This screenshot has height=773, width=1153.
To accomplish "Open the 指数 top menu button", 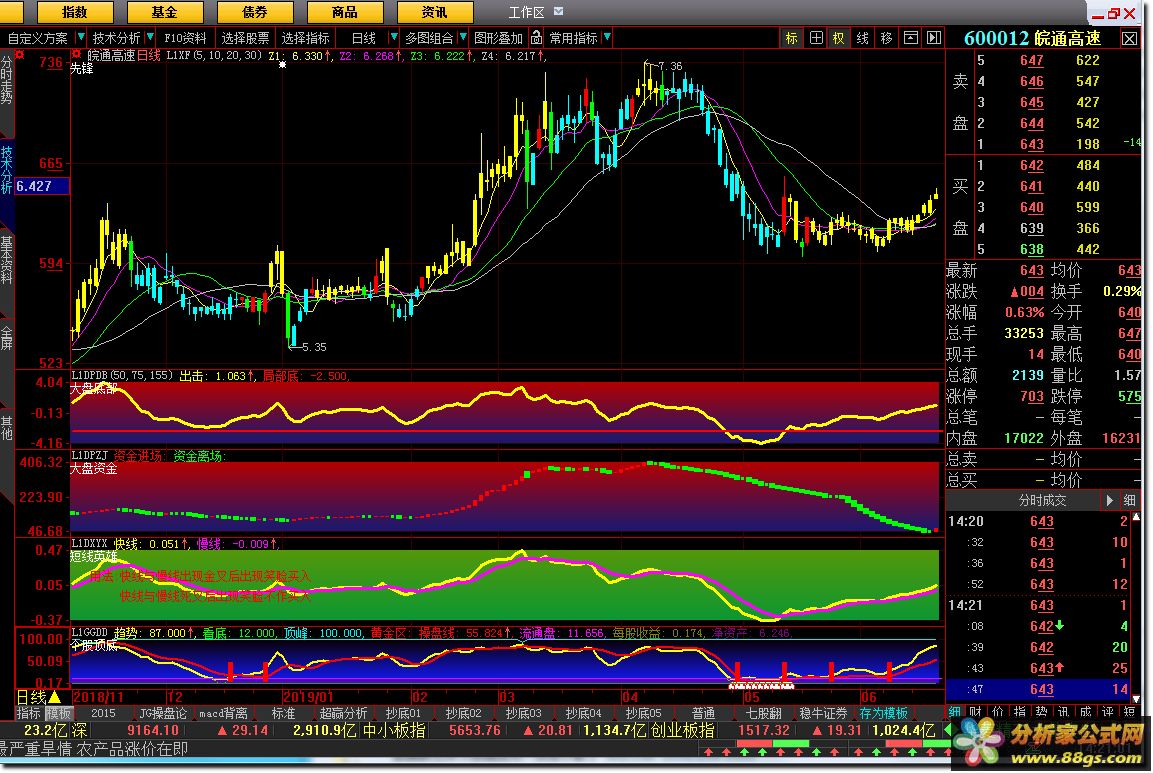I will (x=74, y=12).
